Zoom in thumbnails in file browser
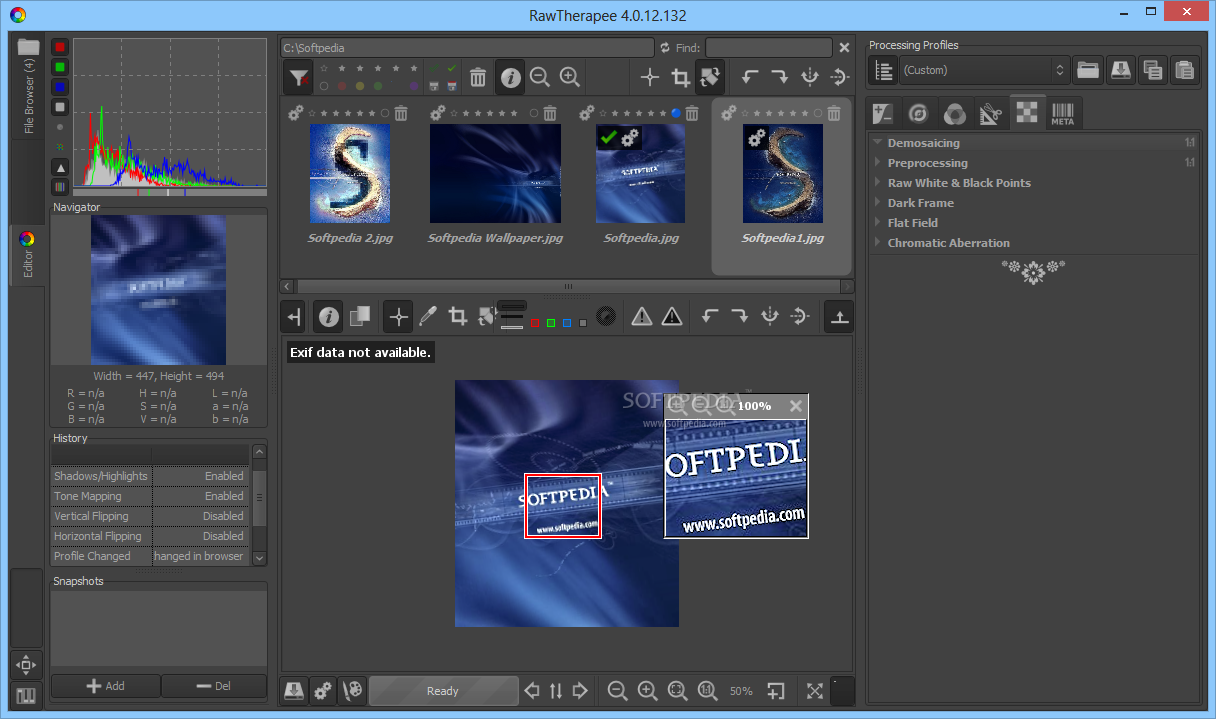 570,77
